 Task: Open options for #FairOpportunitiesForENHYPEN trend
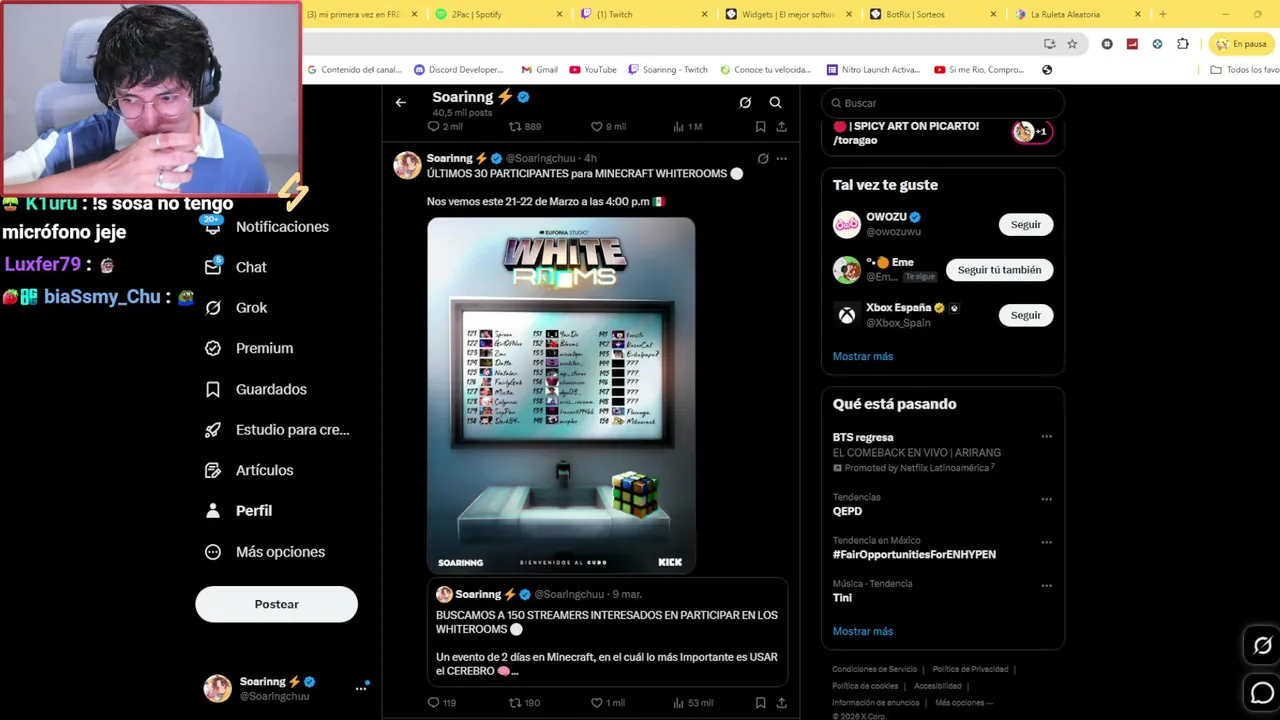pos(1046,542)
